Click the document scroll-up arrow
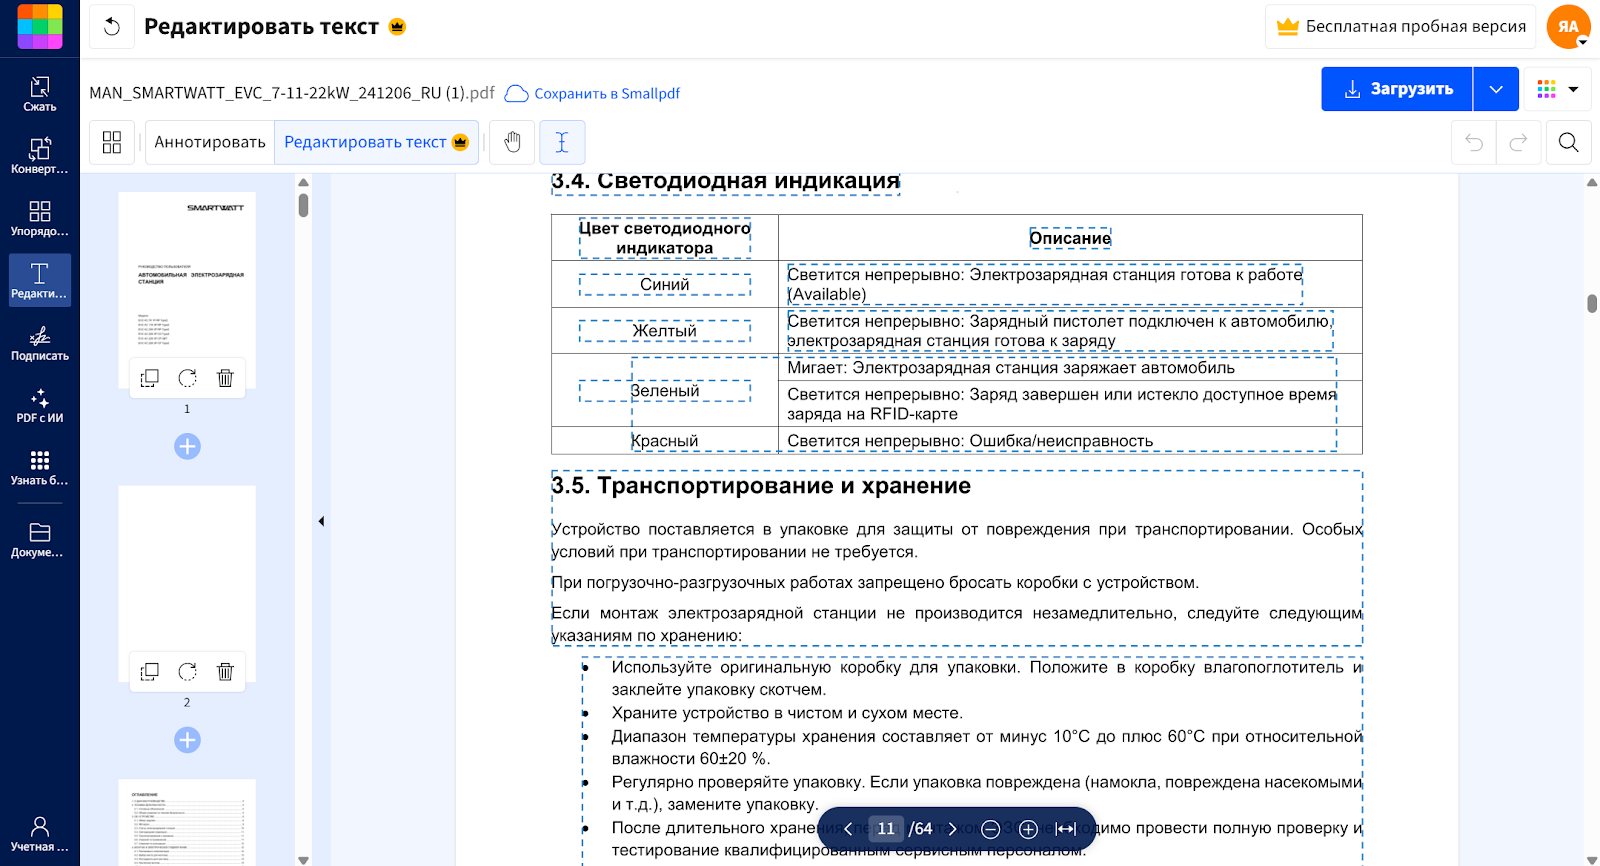1600x866 pixels. click(x=1592, y=182)
